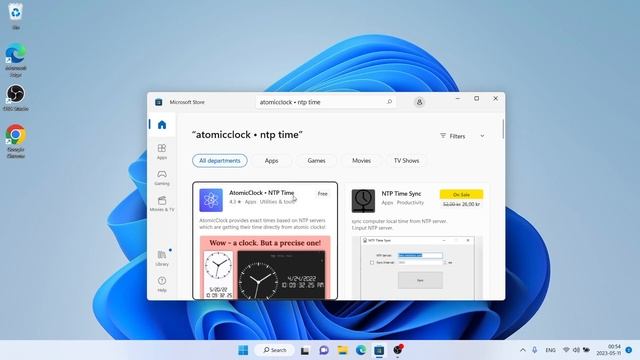Screen dimensions: 640x360
Task: Click NTP Time Sync screenshot thumbnail
Action: (x=417, y=268)
